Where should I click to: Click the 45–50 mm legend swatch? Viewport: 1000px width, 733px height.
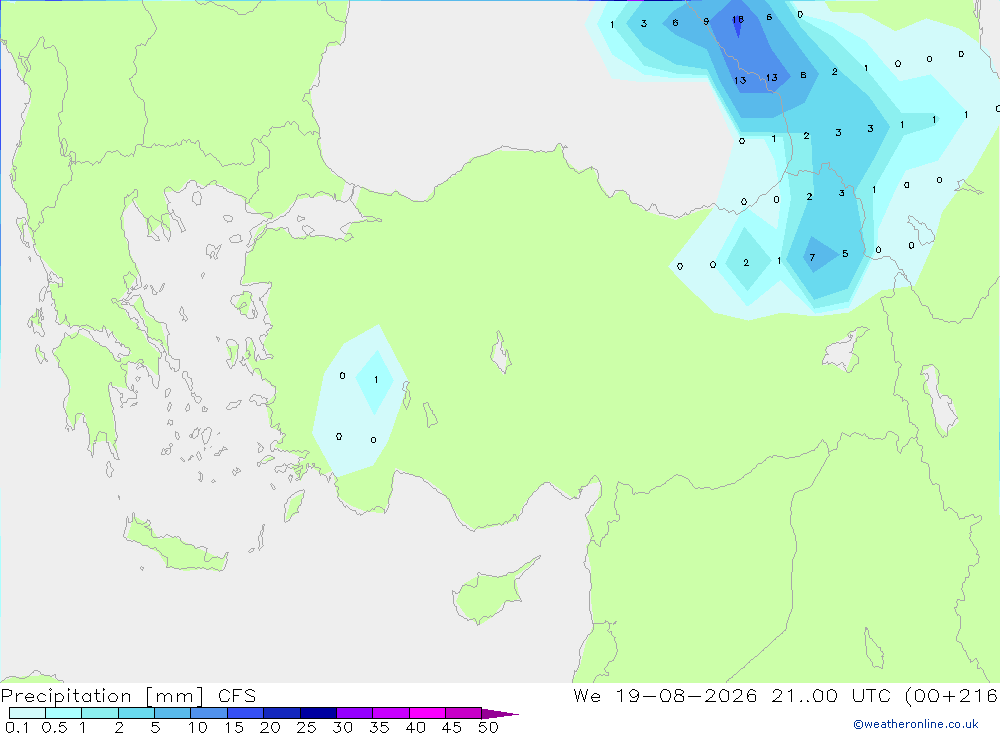[x=464, y=713]
